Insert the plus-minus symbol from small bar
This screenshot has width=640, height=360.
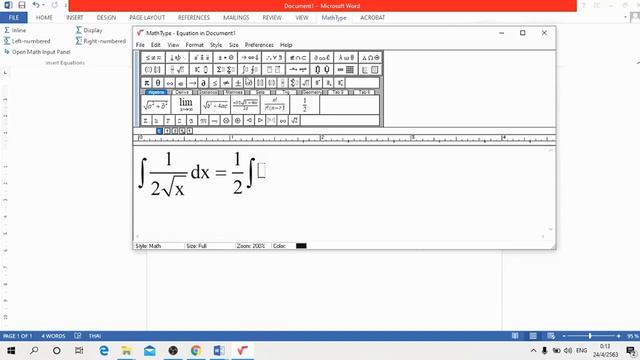(x=238, y=83)
